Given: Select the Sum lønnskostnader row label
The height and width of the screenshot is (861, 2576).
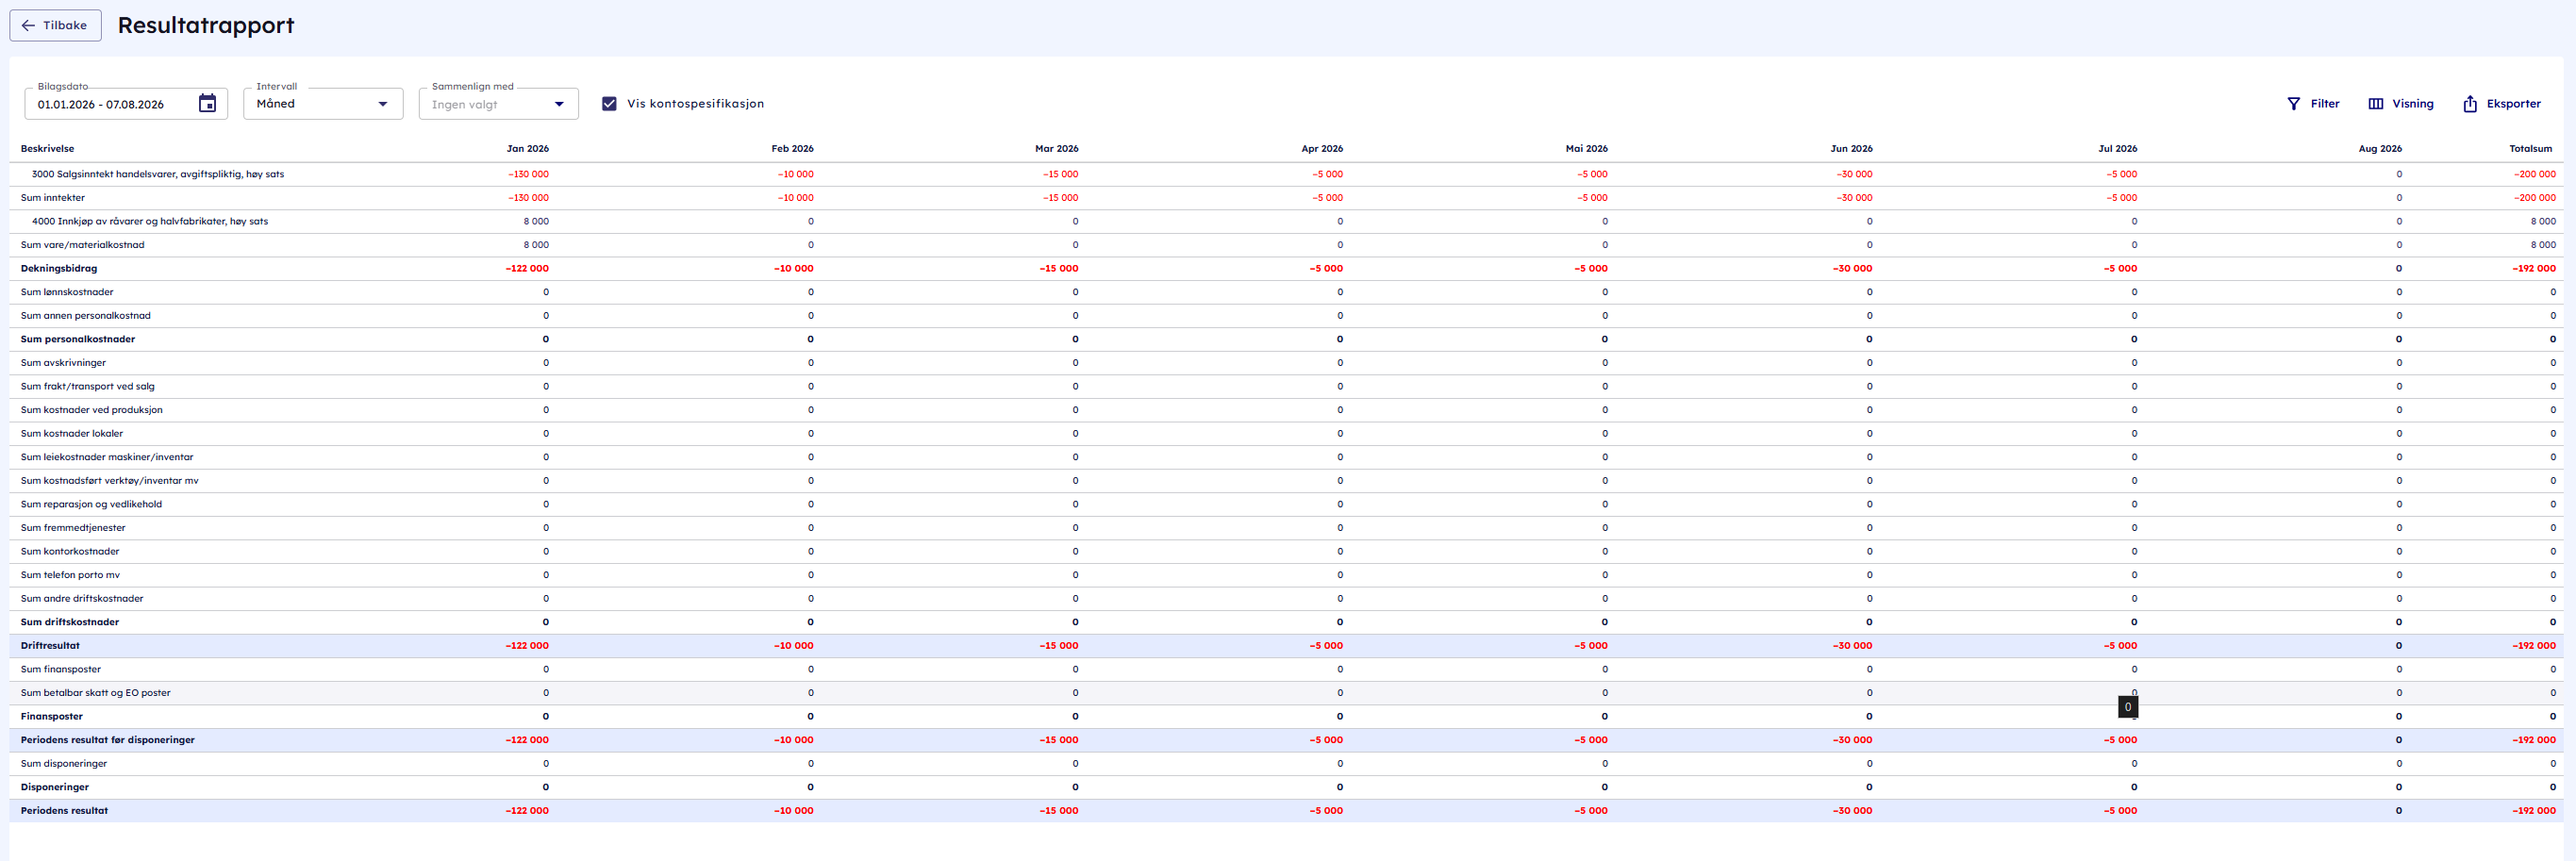Looking at the screenshot, I should point(67,292).
